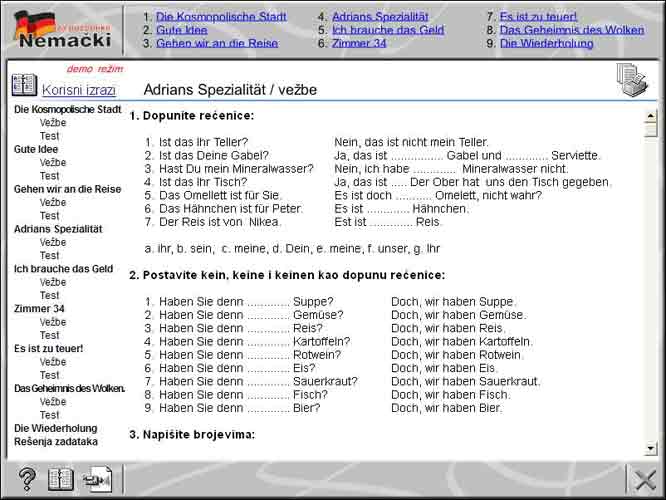Close the program with the X icon
This screenshot has width=666, height=500.
coord(646,479)
